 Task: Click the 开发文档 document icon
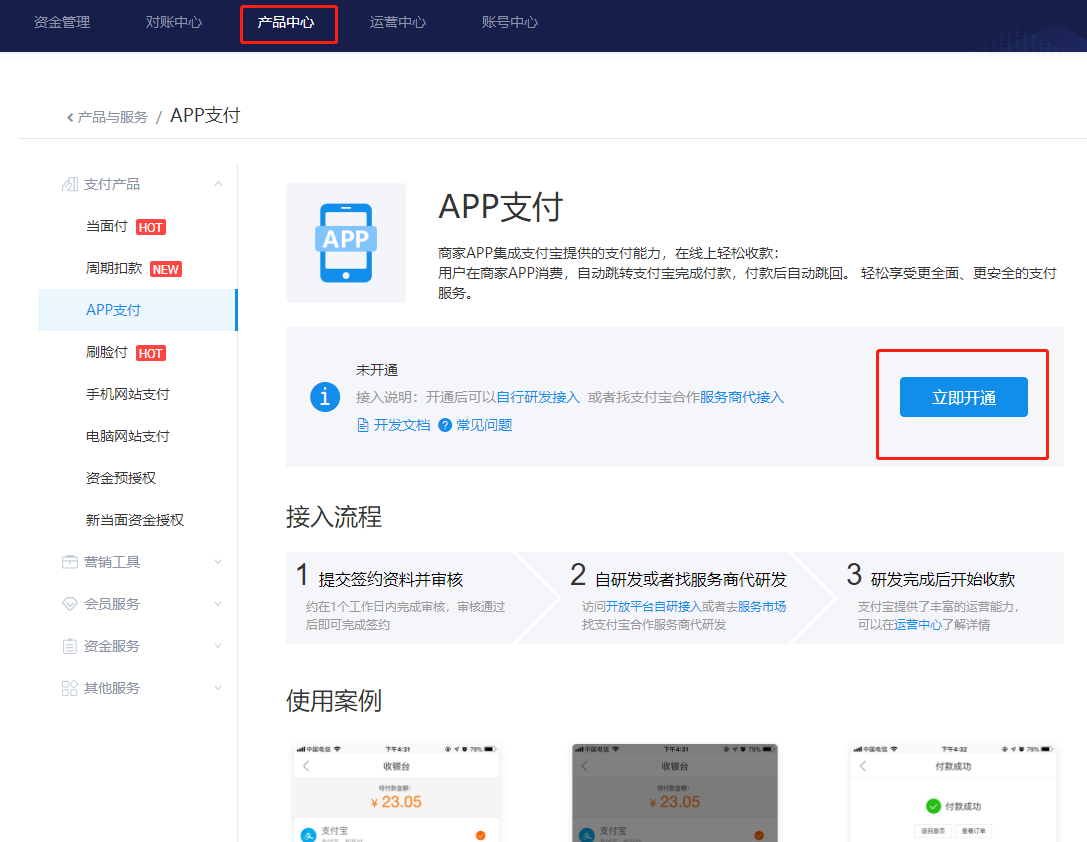(363, 425)
